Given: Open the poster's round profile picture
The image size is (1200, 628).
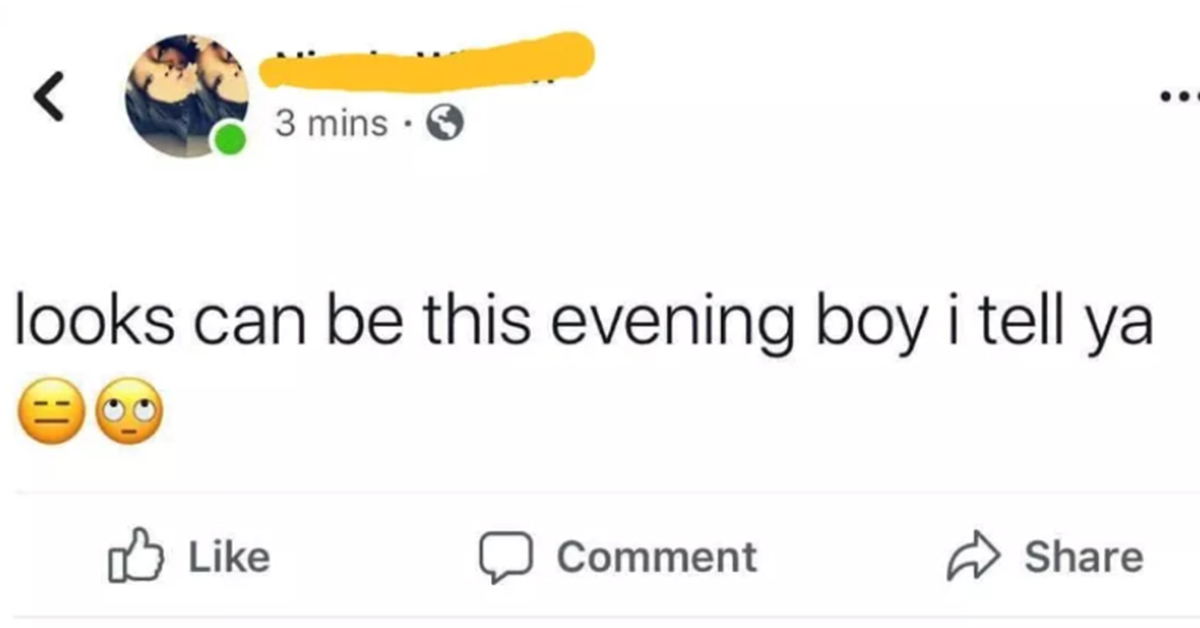Looking at the screenshot, I should (x=187, y=96).
